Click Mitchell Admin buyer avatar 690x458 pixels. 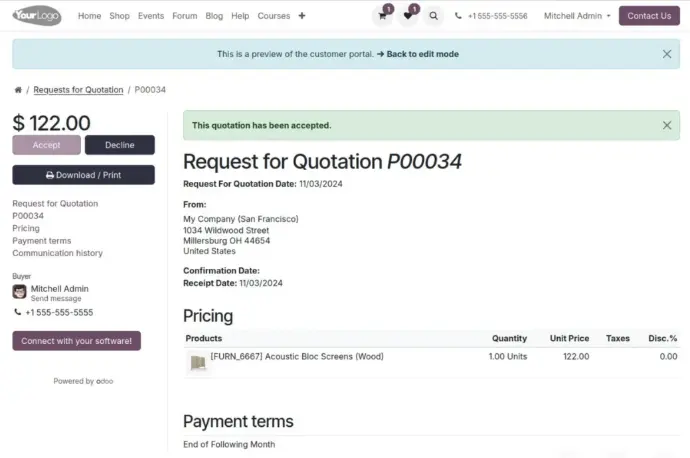coord(19,291)
